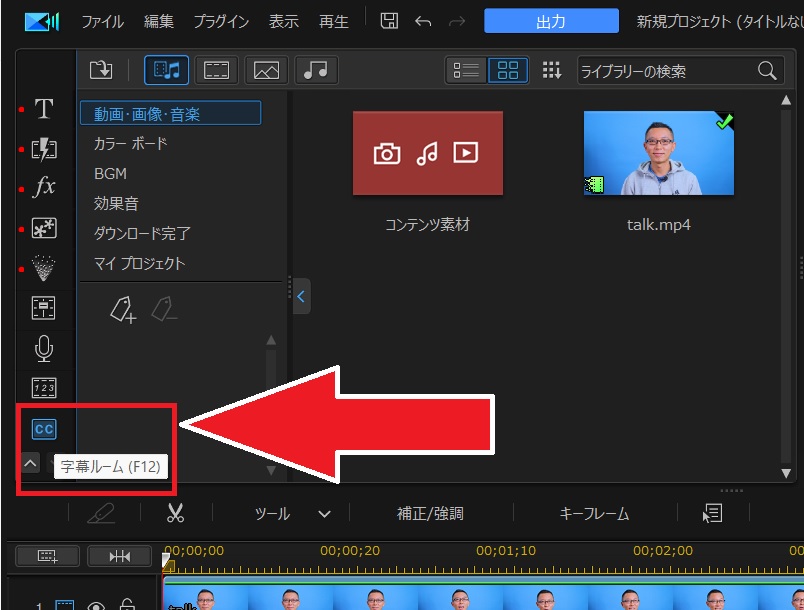Select マイ プロジェクト category

click(x=139, y=263)
